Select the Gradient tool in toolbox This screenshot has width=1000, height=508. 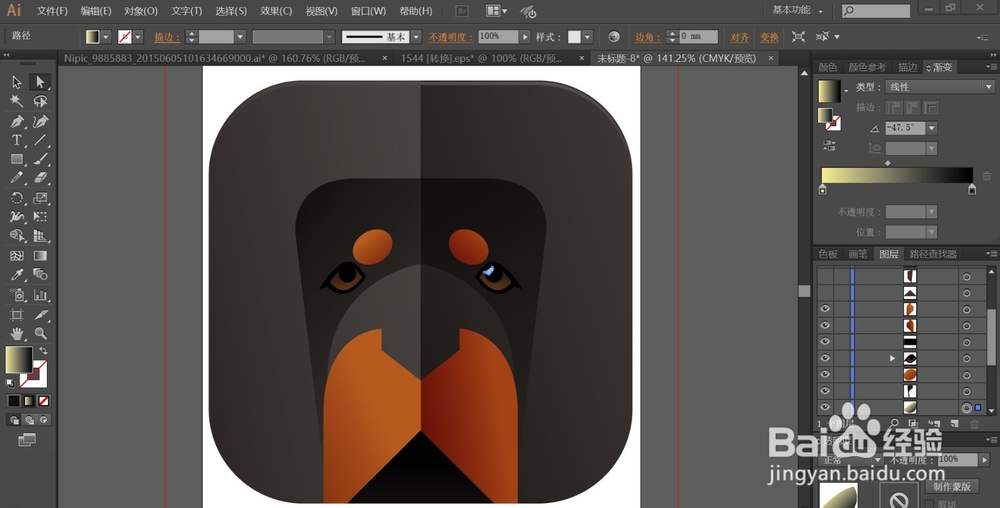click(40, 256)
